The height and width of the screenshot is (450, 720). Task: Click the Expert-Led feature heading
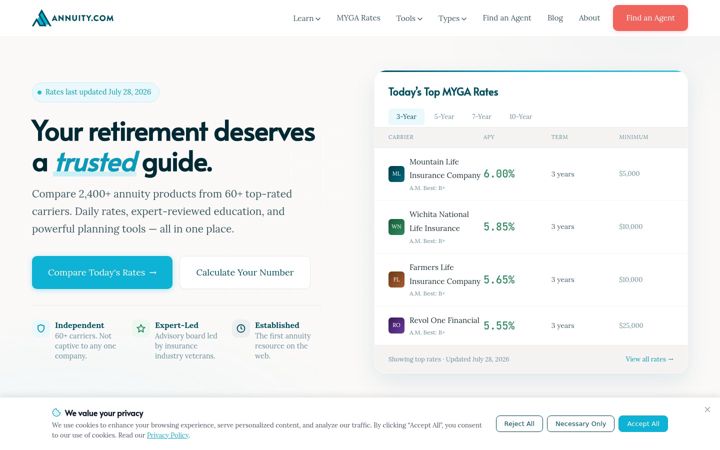click(177, 325)
